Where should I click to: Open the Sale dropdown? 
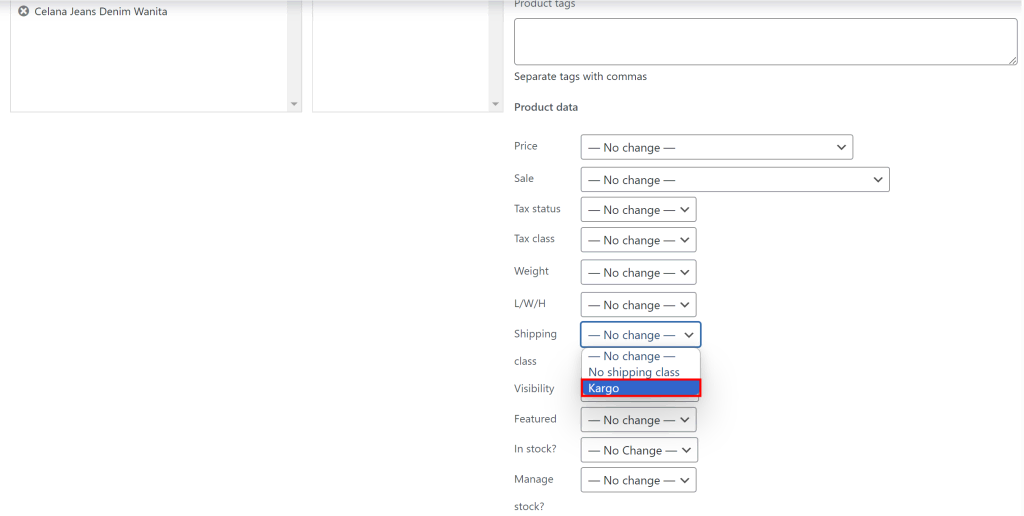(x=734, y=180)
